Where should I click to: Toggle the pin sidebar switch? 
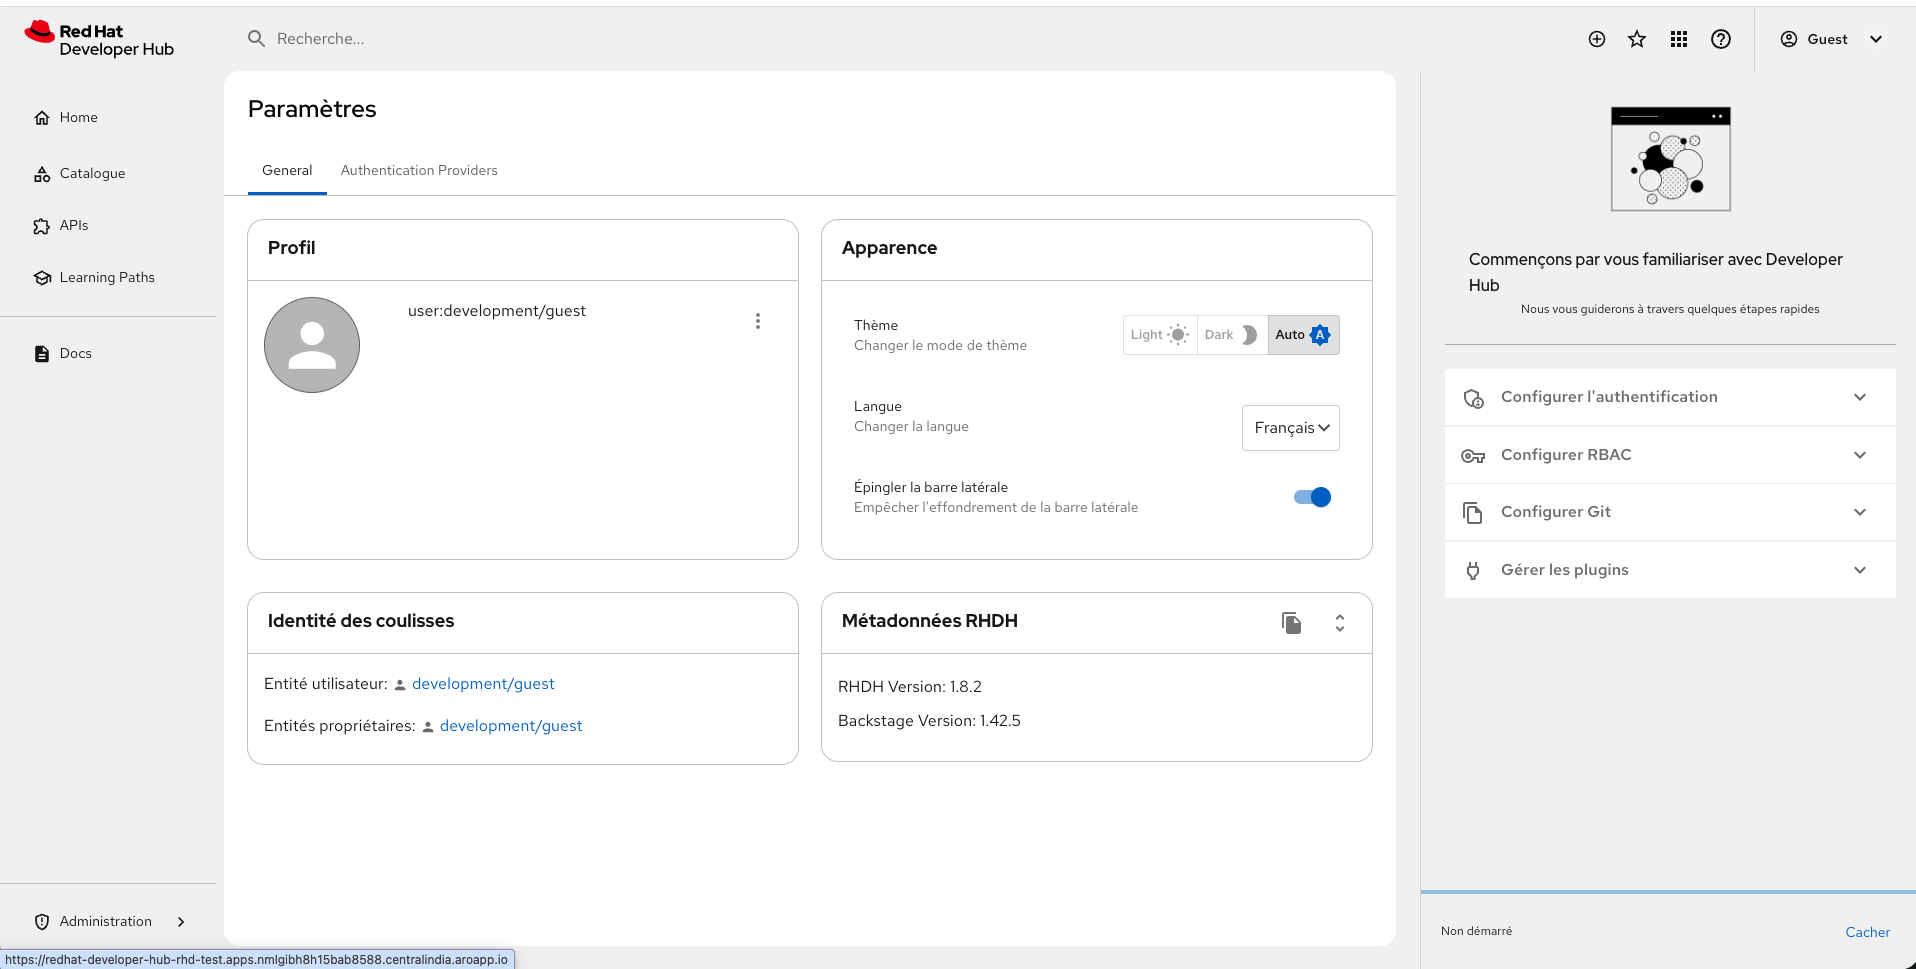pos(1312,497)
